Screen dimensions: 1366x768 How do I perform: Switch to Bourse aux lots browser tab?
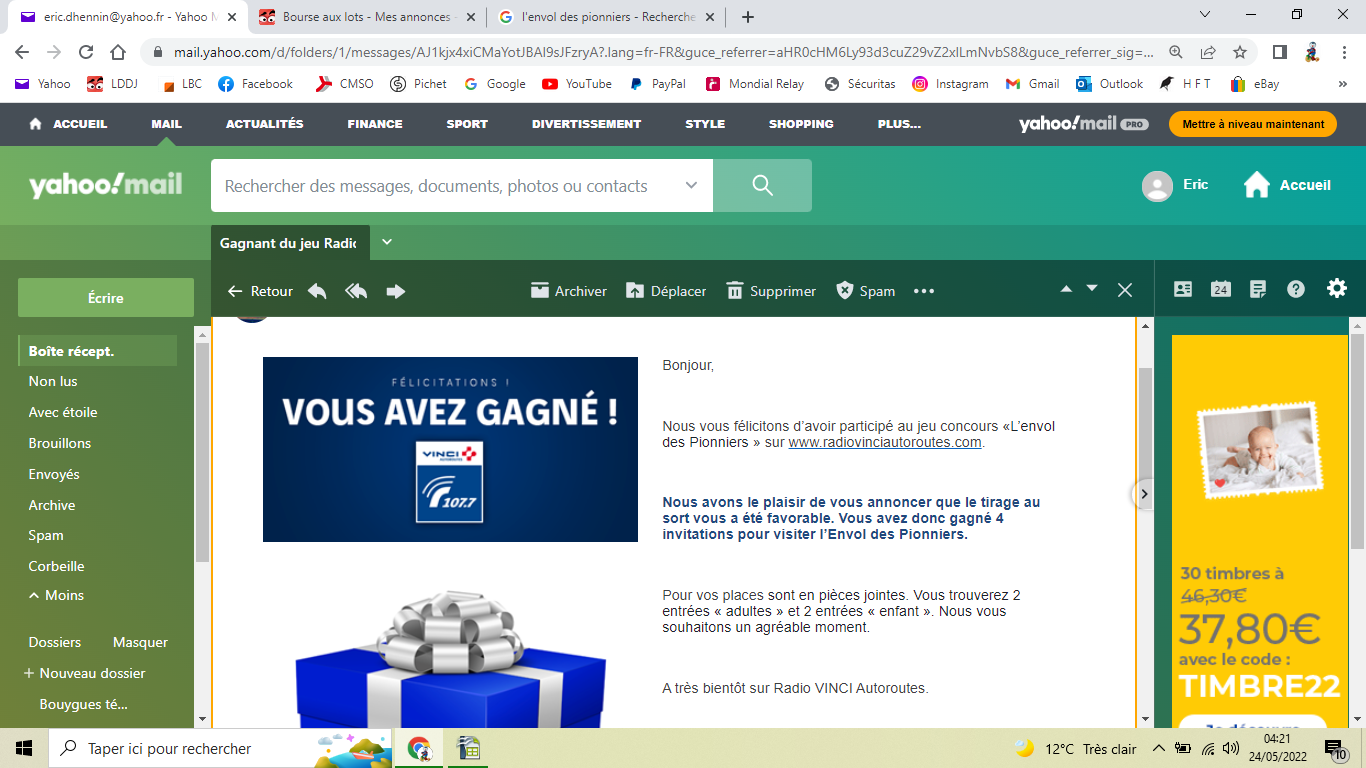tap(365, 17)
